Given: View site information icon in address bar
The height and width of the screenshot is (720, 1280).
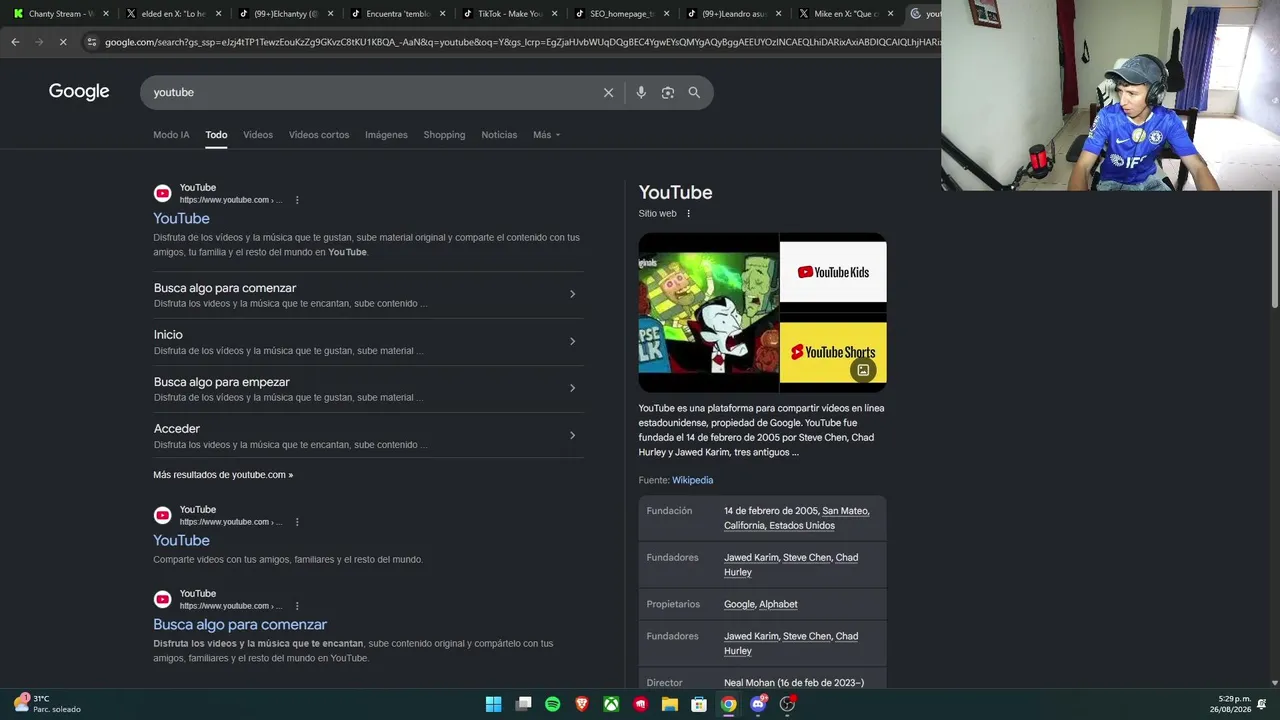Looking at the screenshot, I should (x=92, y=42).
